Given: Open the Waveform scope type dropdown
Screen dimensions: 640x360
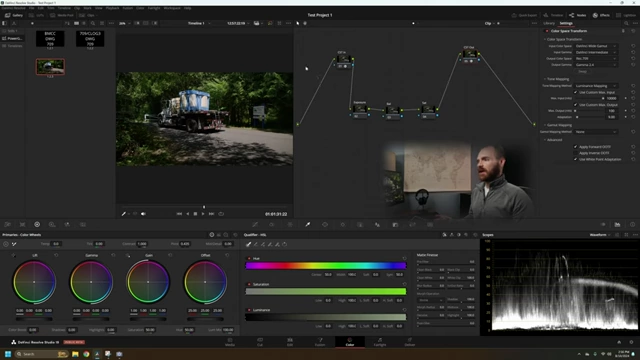Looking at the screenshot, I should click(x=600, y=235).
